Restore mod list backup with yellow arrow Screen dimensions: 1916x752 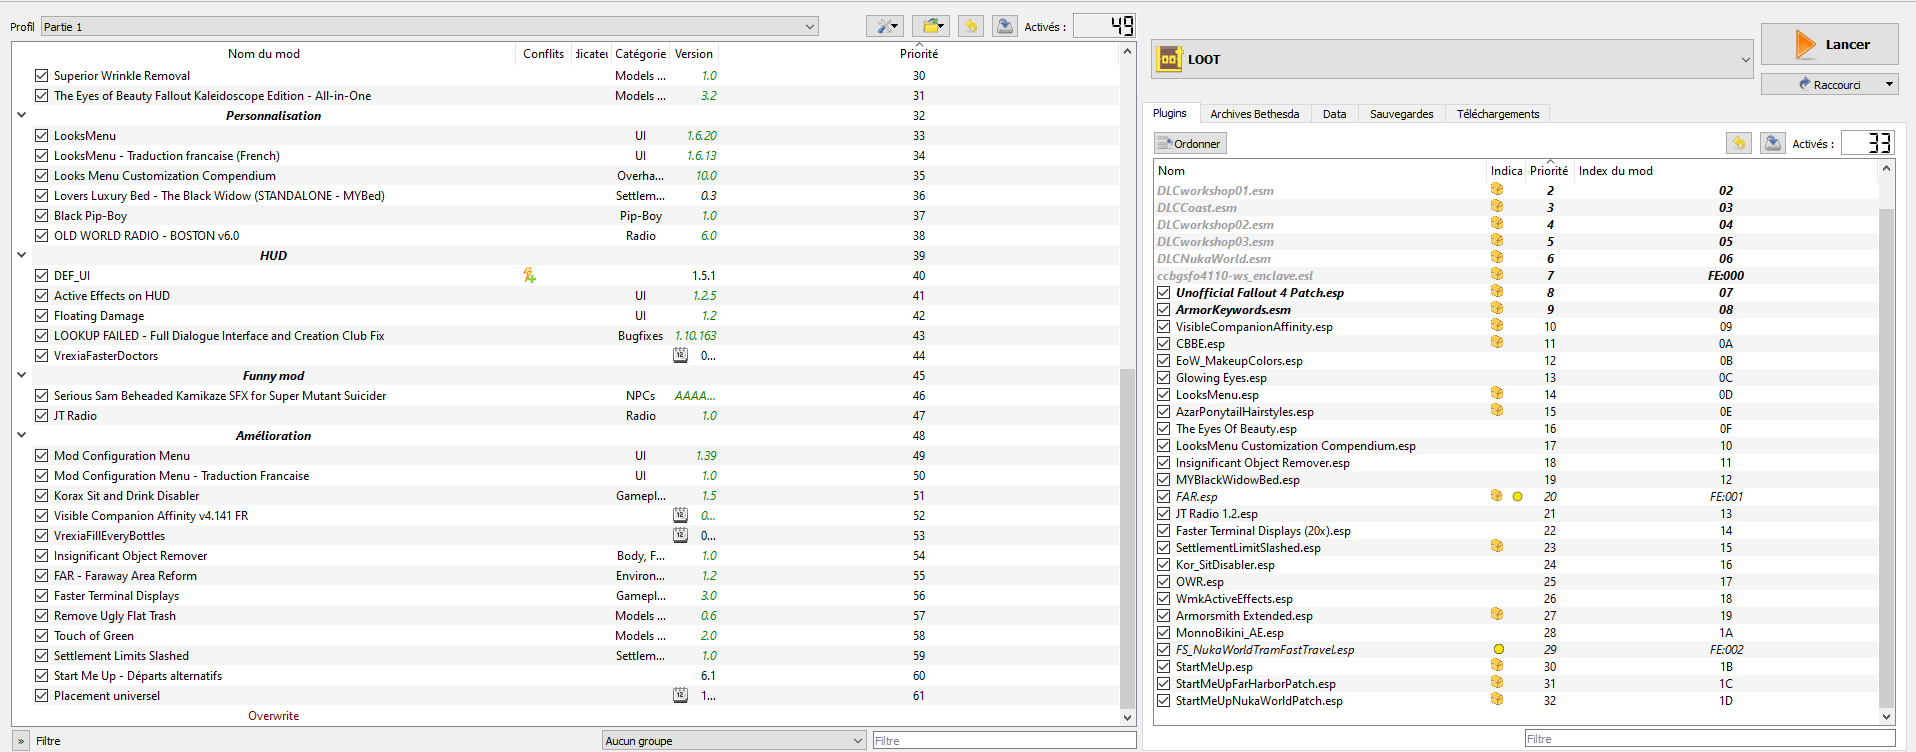(970, 27)
